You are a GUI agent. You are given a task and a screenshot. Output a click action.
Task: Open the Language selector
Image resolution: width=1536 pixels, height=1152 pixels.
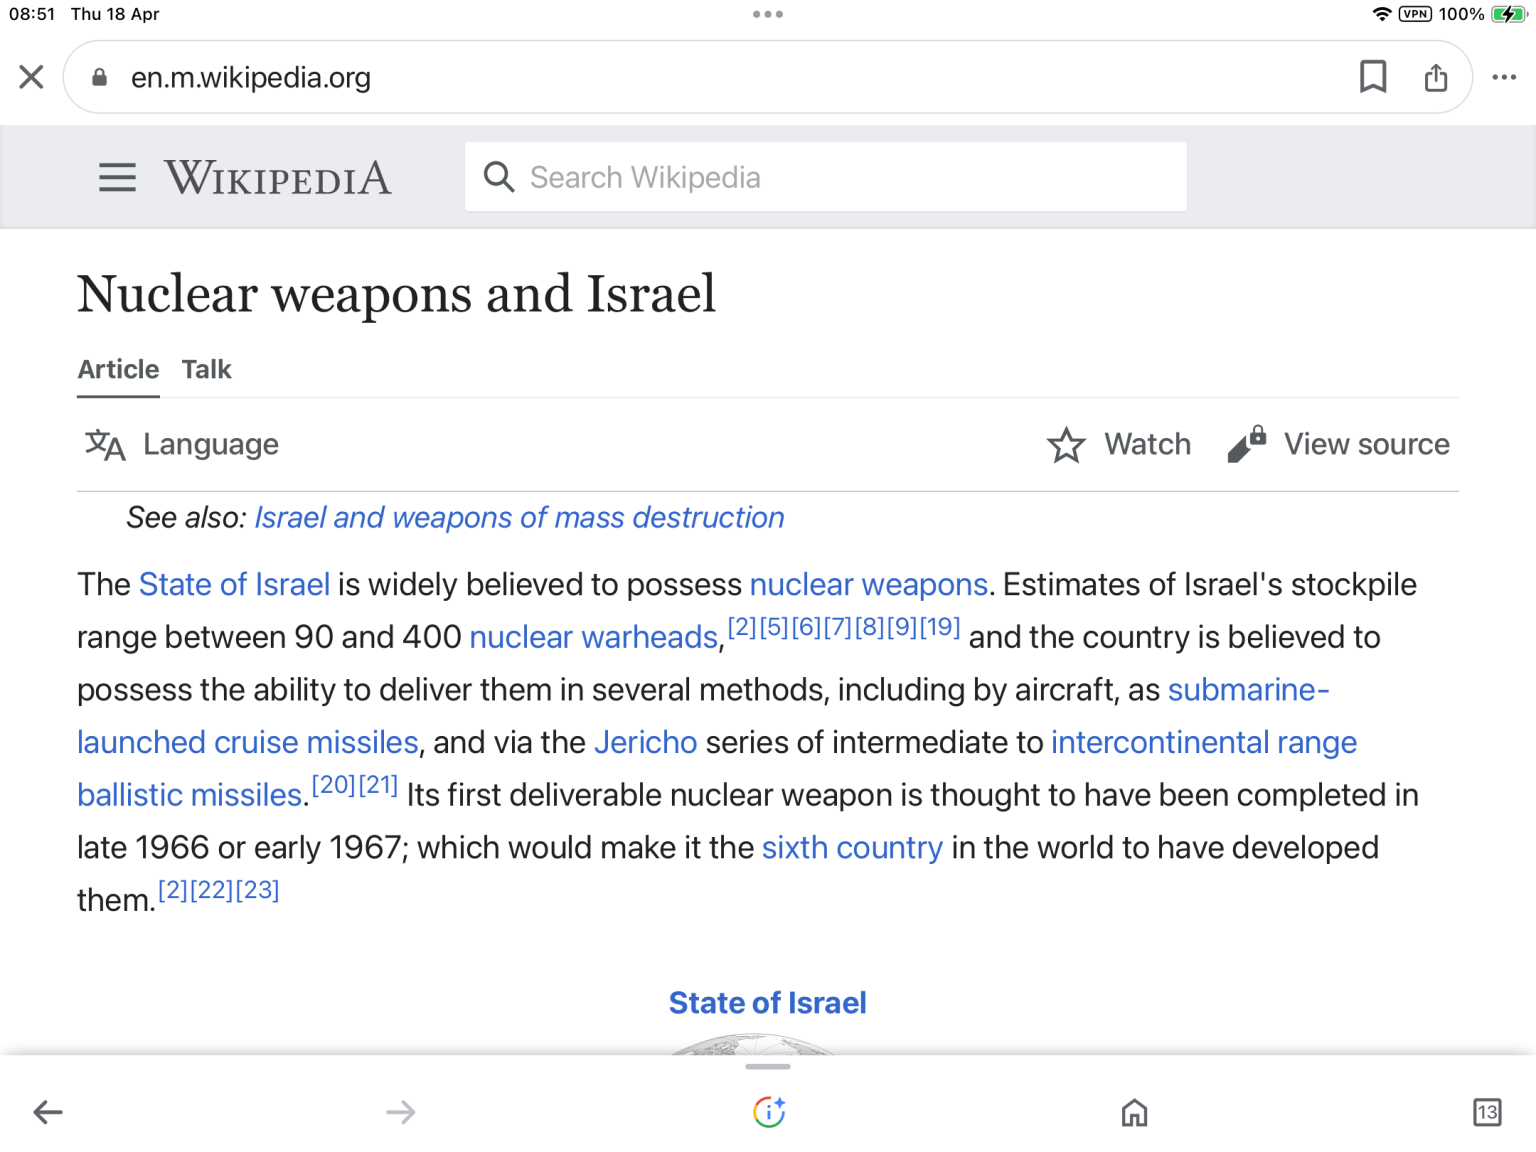[x=182, y=444]
